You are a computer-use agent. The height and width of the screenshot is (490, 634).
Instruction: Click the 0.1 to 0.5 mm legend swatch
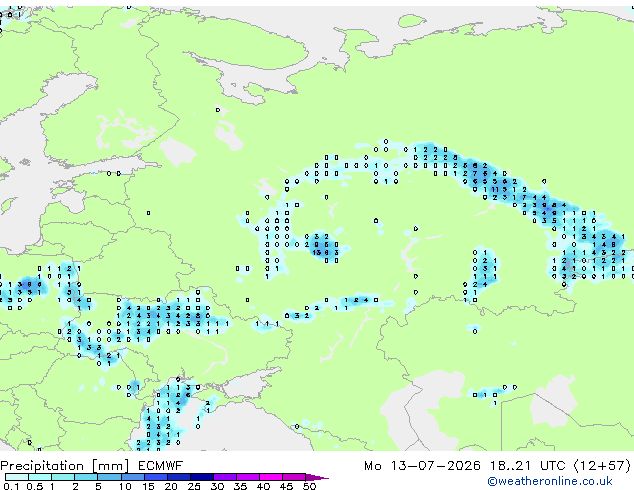click(x=17, y=477)
